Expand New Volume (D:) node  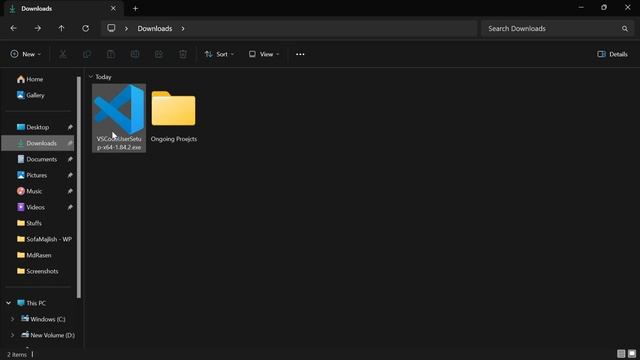(12, 335)
